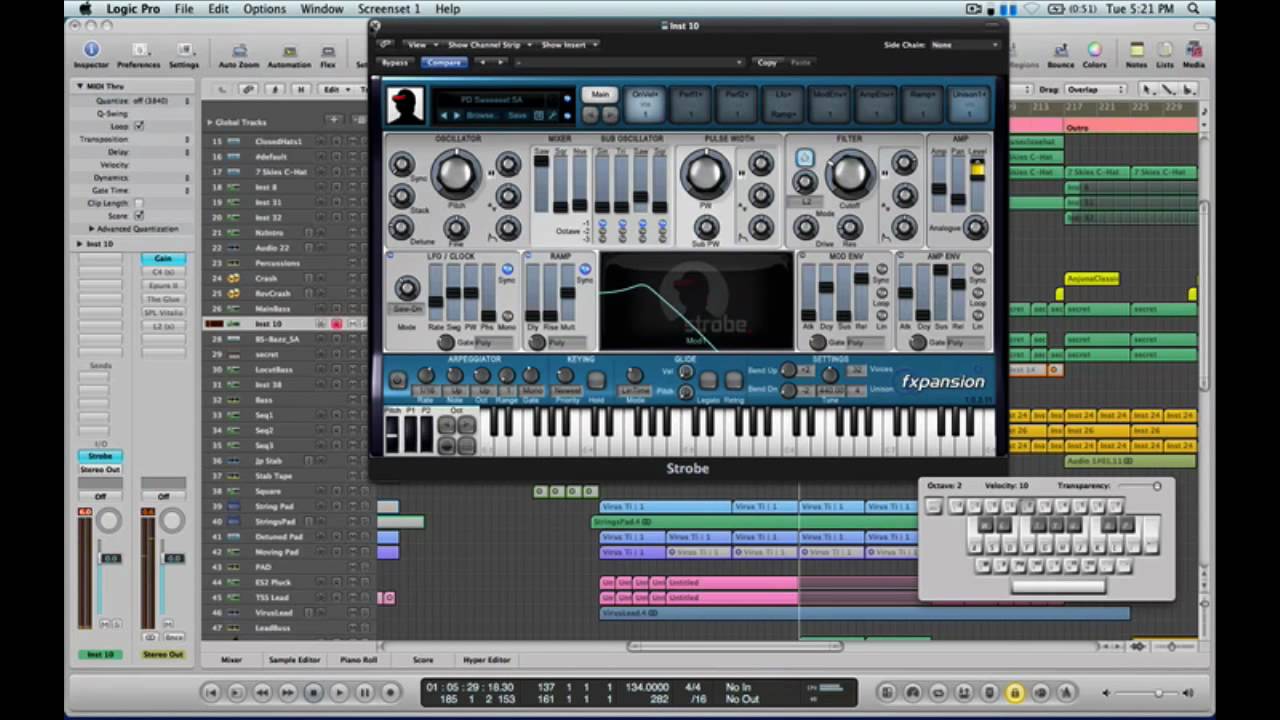Click Browse in the Strobe preset bar

click(480, 116)
